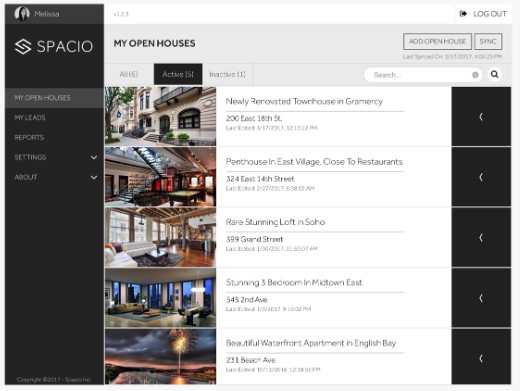520x391 pixels.
Task: Click the Sync button
Action: [x=488, y=41]
